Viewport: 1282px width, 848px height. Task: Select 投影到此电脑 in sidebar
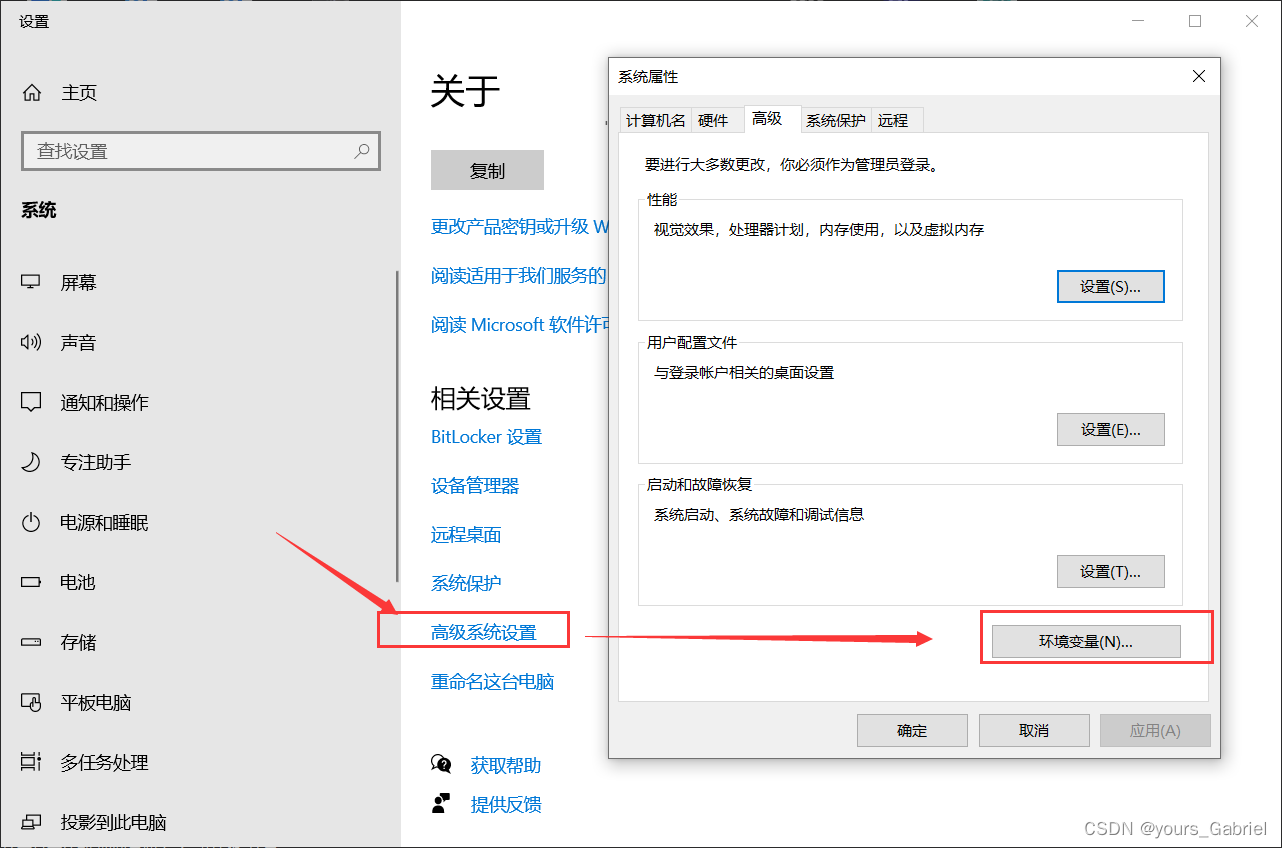point(114,822)
